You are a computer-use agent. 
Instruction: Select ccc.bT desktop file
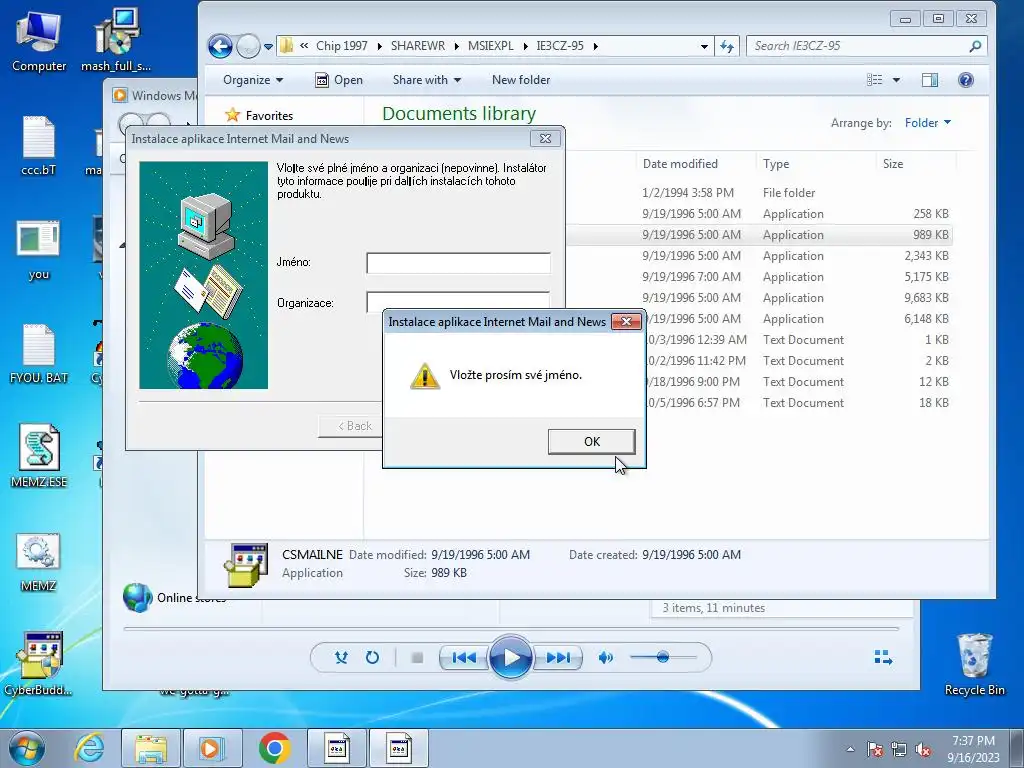(x=39, y=146)
